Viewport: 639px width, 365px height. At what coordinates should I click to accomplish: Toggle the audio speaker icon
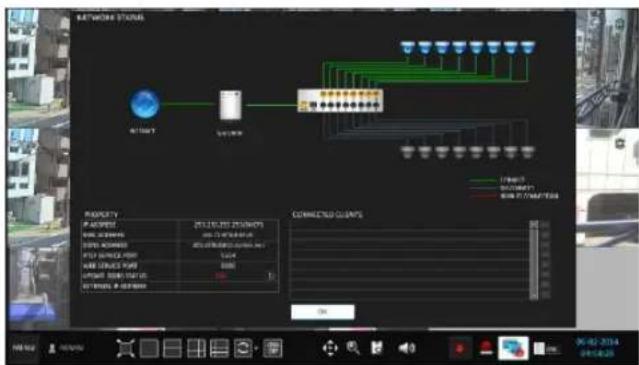(406, 348)
